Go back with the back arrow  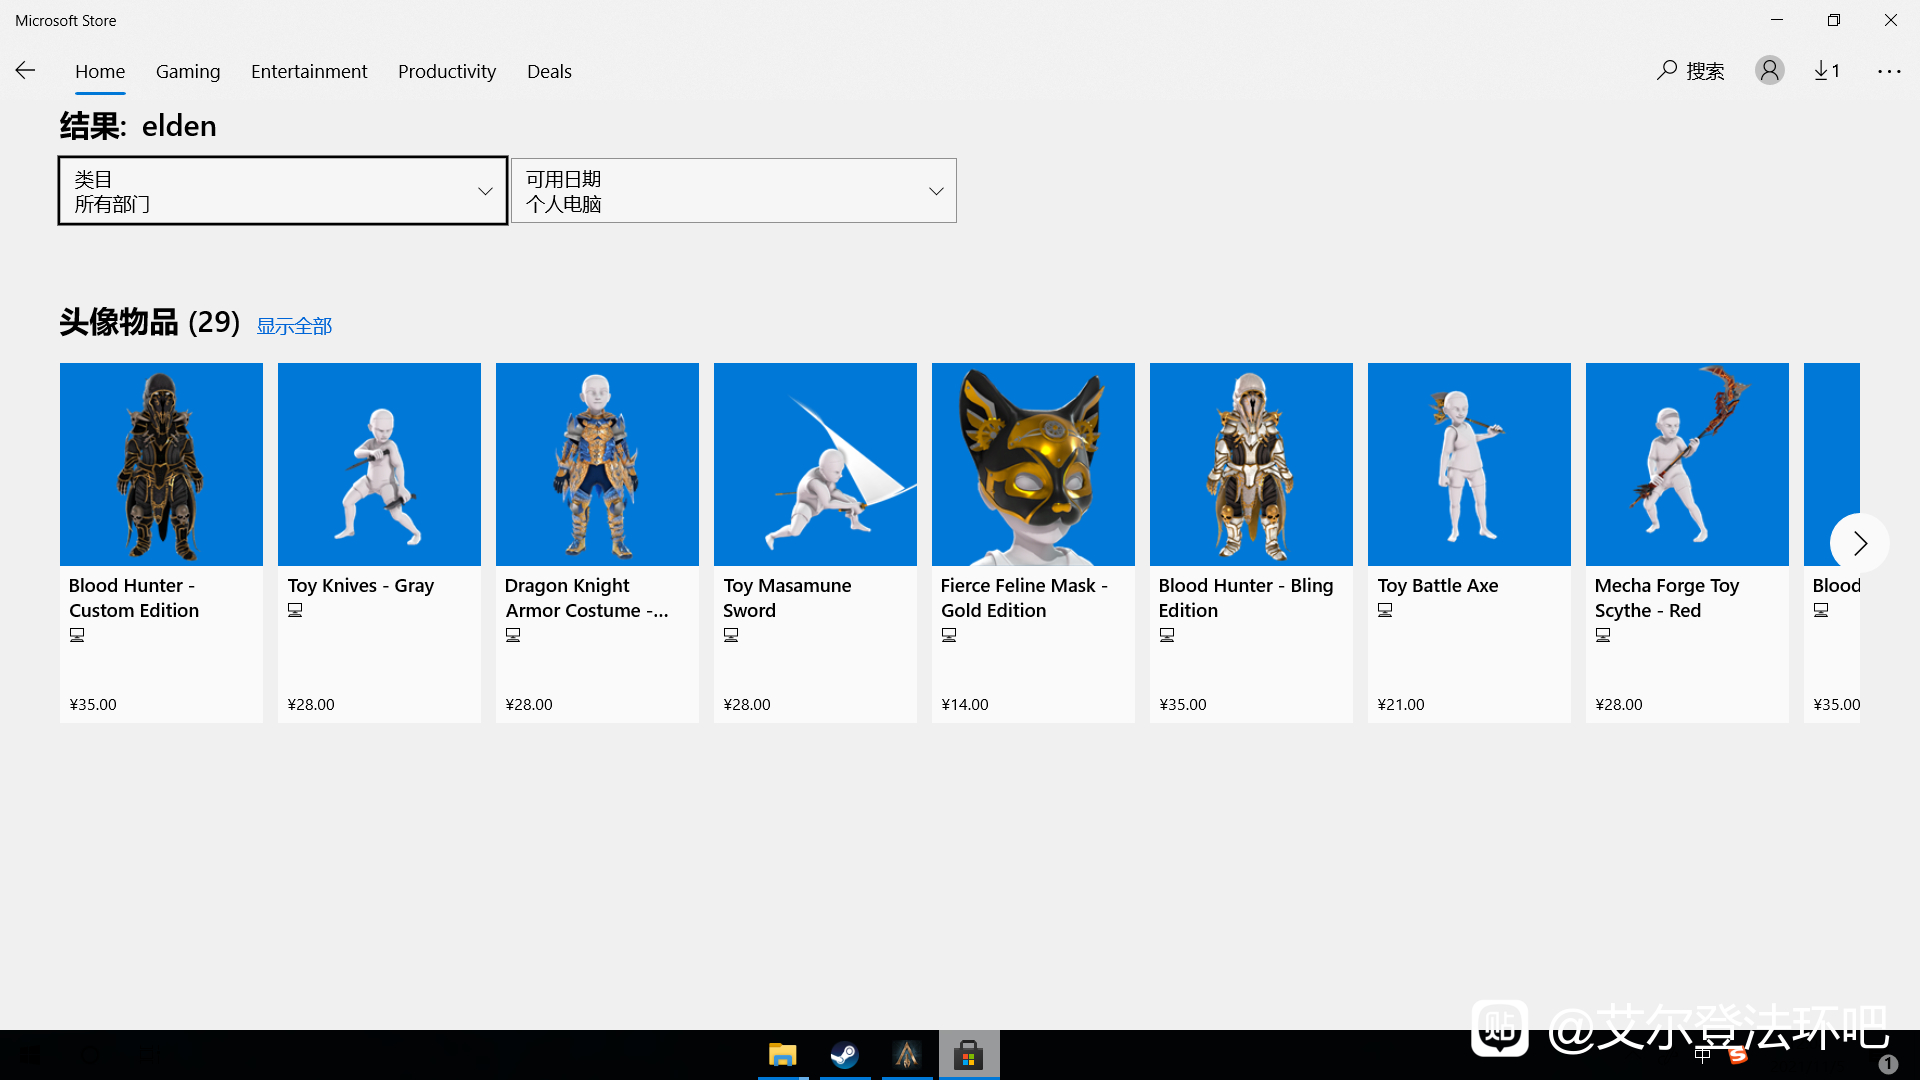point(25,70)
